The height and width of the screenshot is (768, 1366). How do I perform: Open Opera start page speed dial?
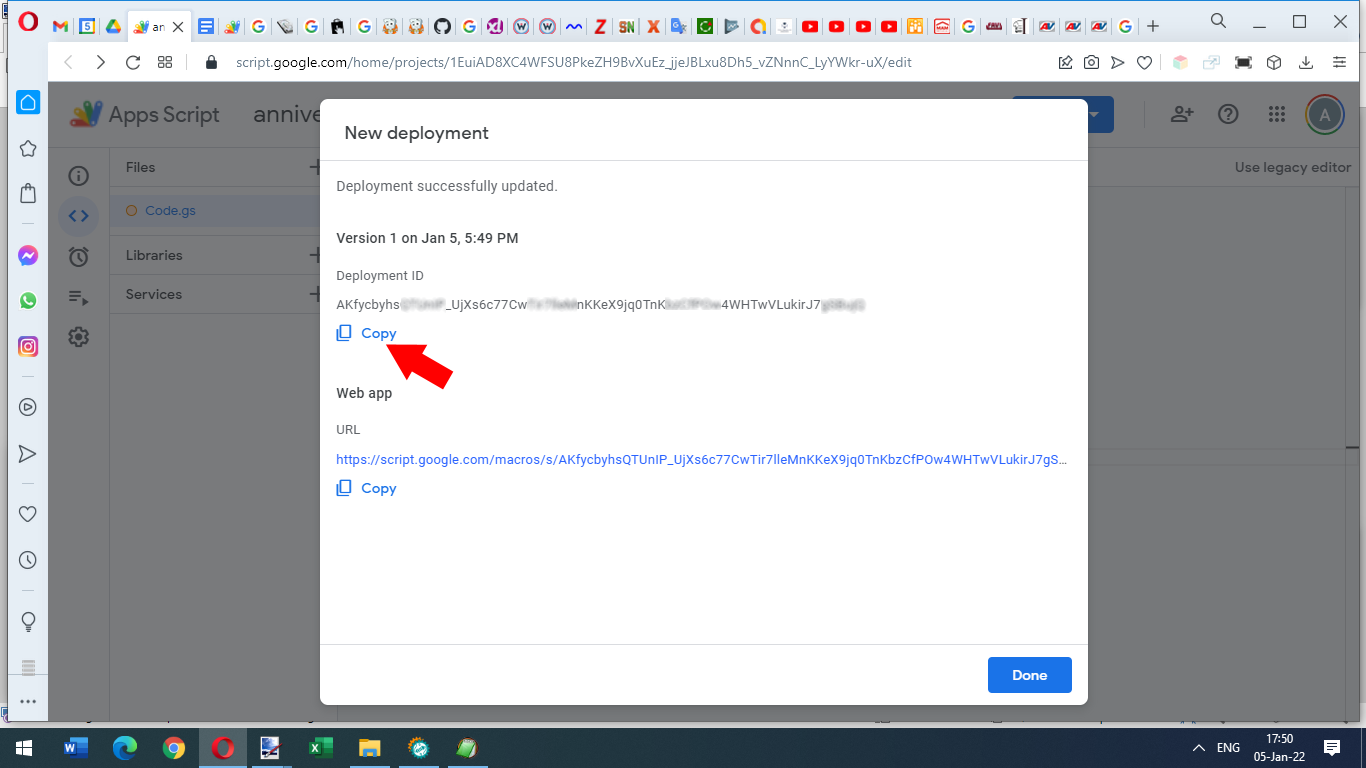(x=165, y=62)
